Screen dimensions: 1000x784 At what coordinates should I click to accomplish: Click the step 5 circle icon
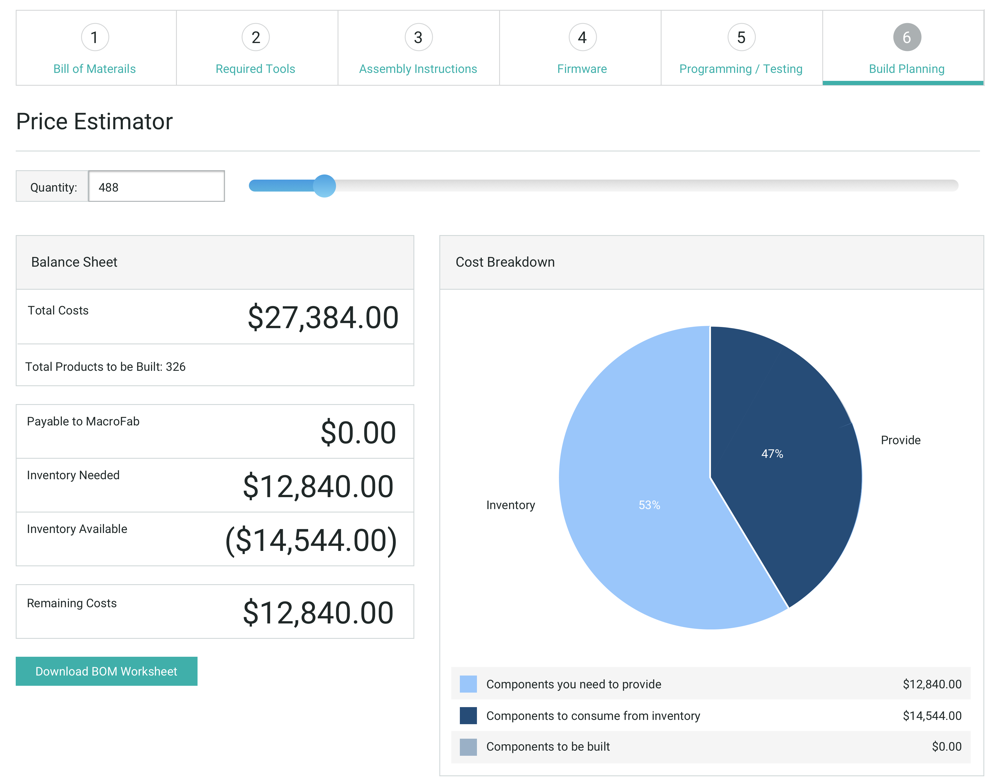coord(741,38)
